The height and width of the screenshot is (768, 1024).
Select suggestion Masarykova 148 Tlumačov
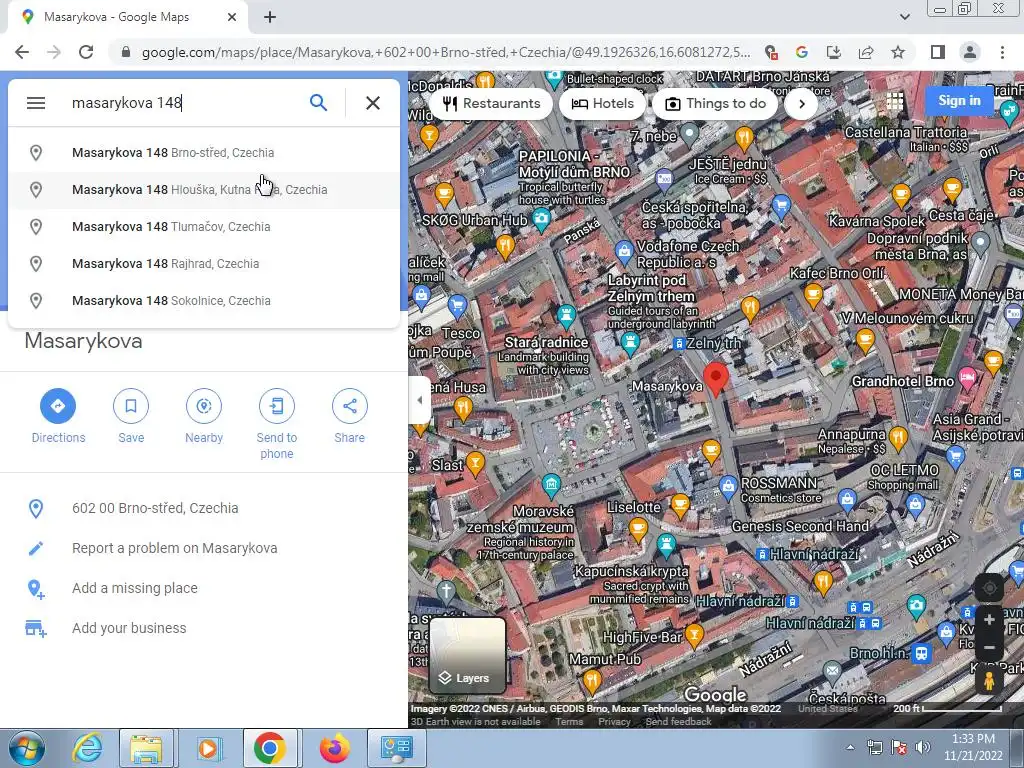pos(204,227)
